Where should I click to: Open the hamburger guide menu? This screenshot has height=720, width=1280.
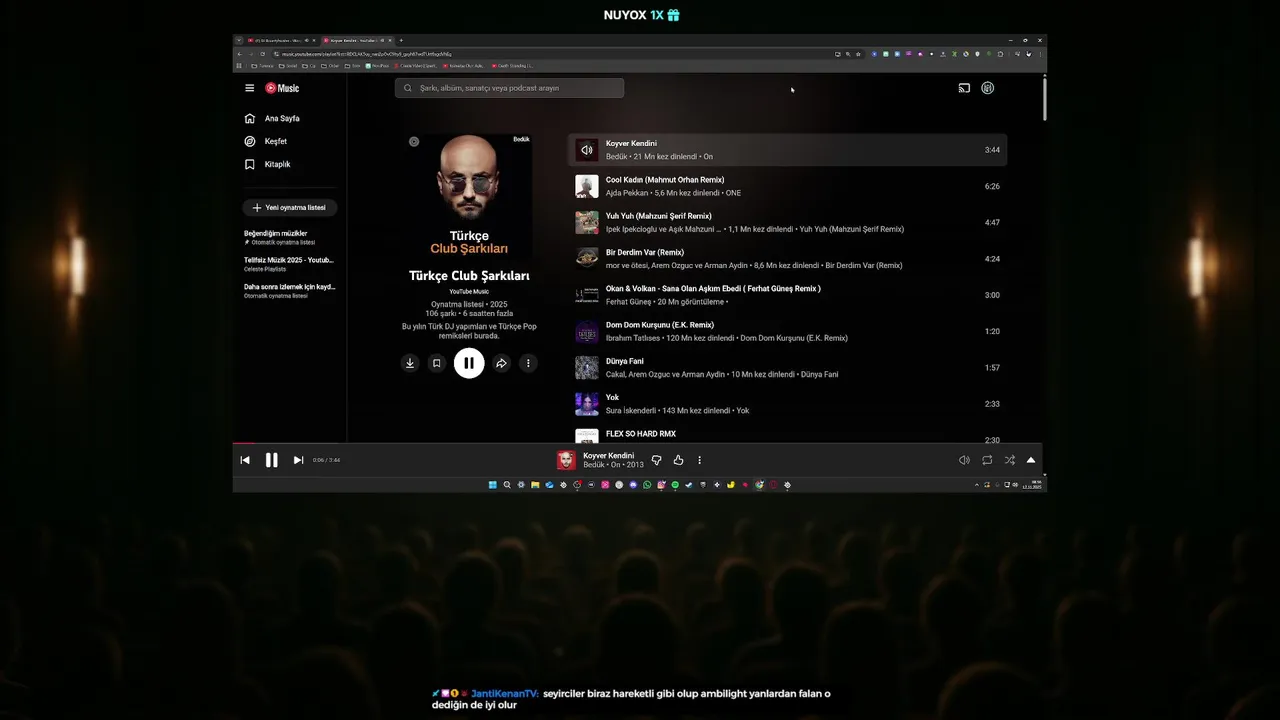pyautogui.click(x=249, y=88)
